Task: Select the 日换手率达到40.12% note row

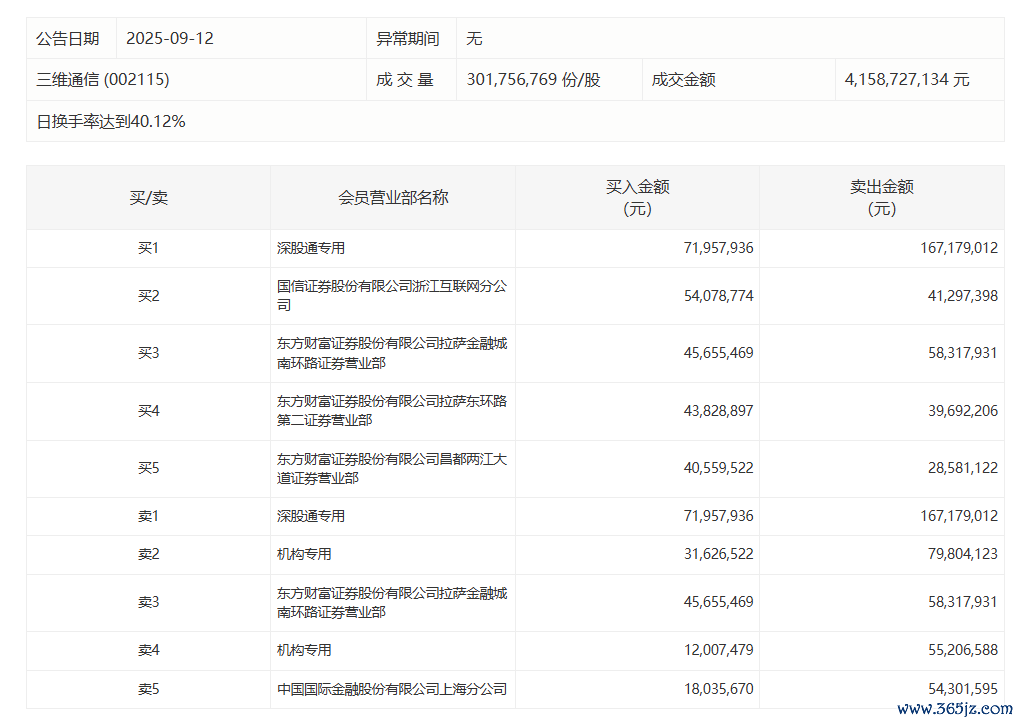Action: (x=111, y=122)
